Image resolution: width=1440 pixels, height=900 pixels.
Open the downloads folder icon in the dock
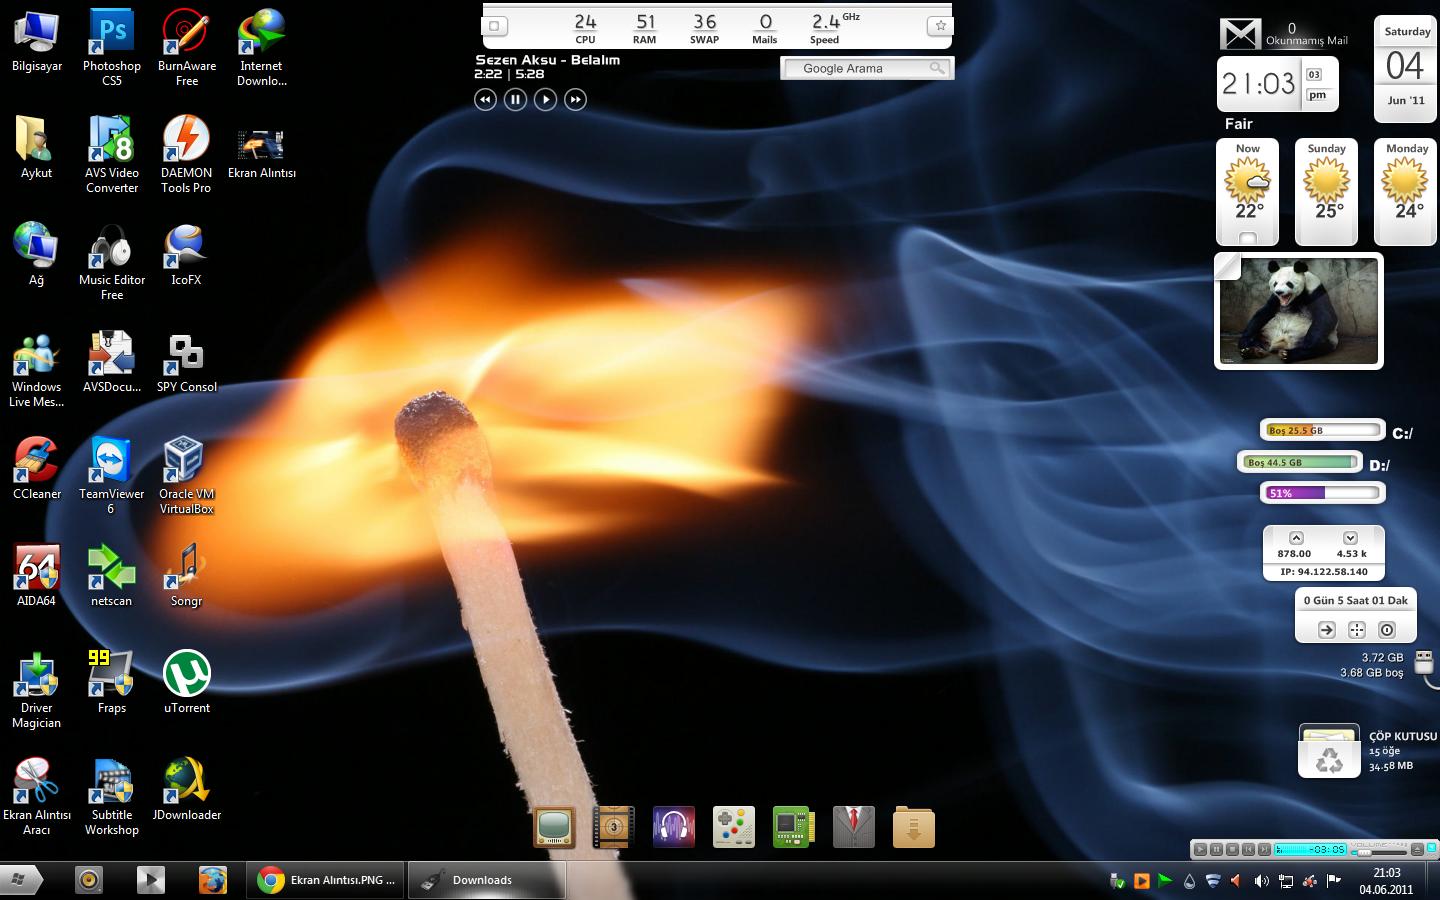click(914, 827)
